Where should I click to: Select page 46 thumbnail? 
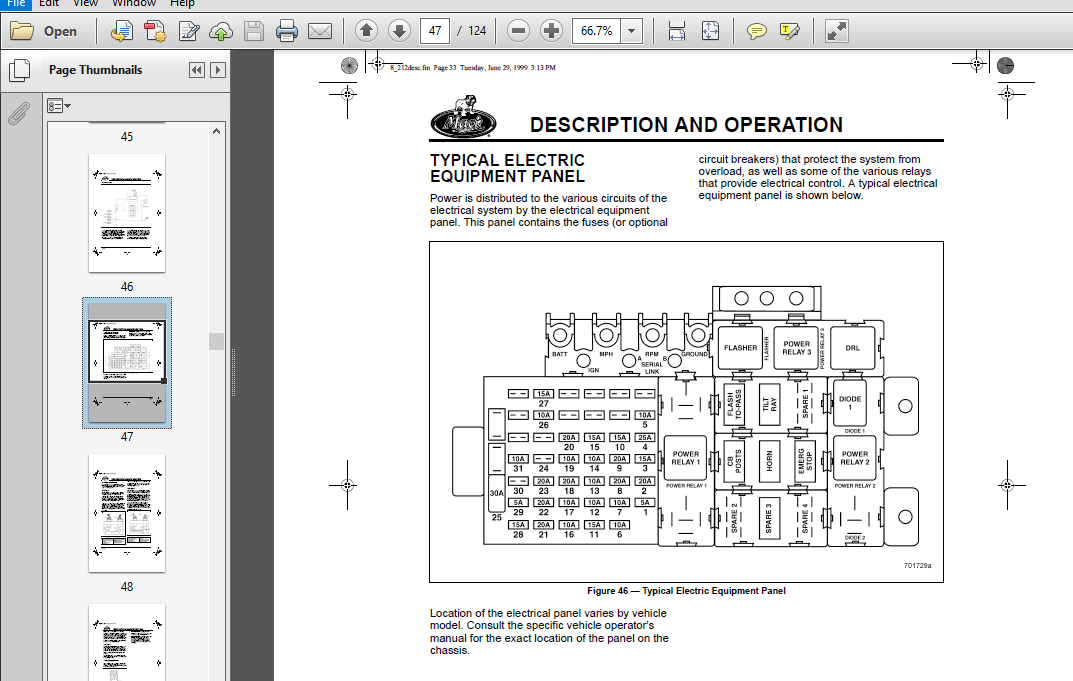pos(127,213)
